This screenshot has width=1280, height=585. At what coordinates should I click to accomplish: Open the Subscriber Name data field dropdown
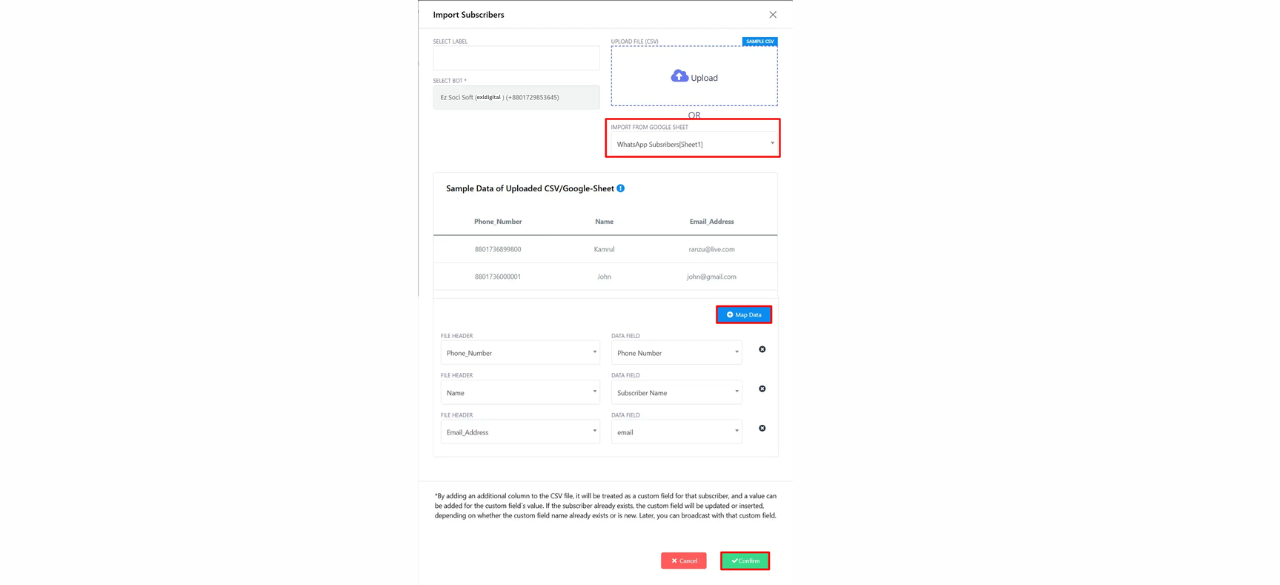677,392
